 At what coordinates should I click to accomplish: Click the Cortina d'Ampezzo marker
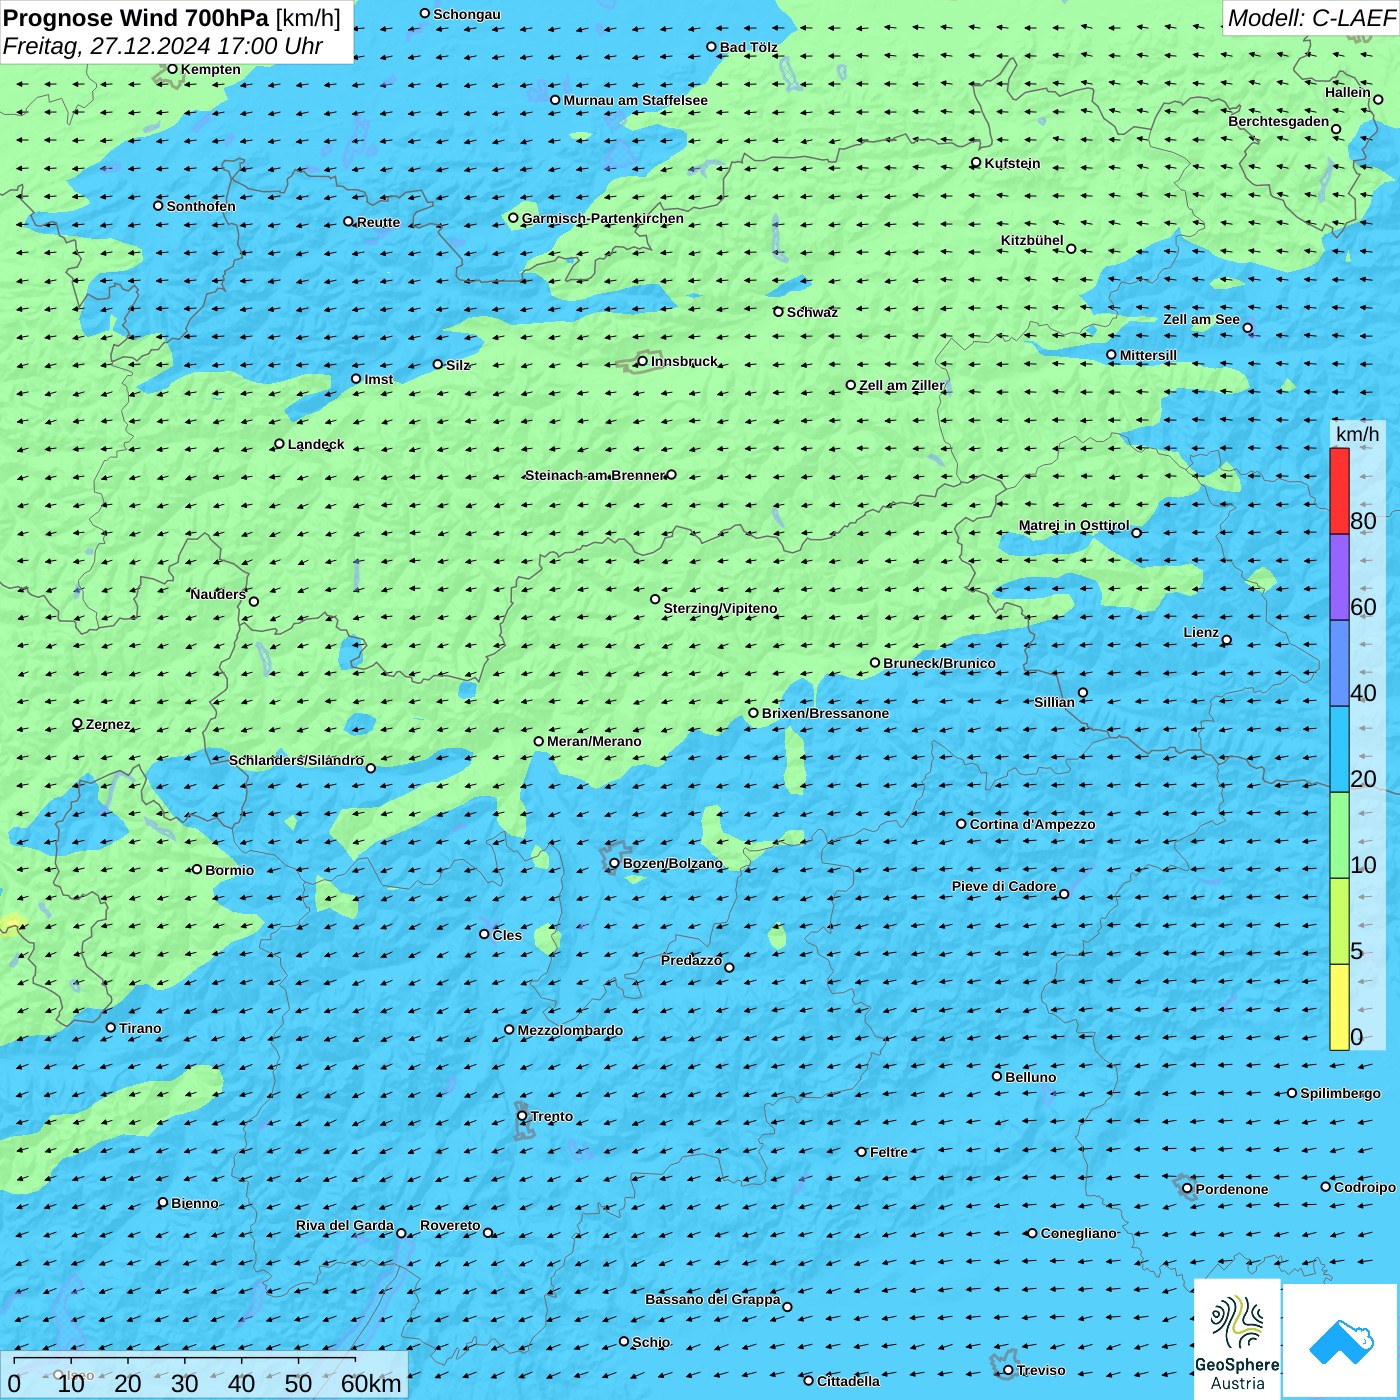(x=961, y=824)
